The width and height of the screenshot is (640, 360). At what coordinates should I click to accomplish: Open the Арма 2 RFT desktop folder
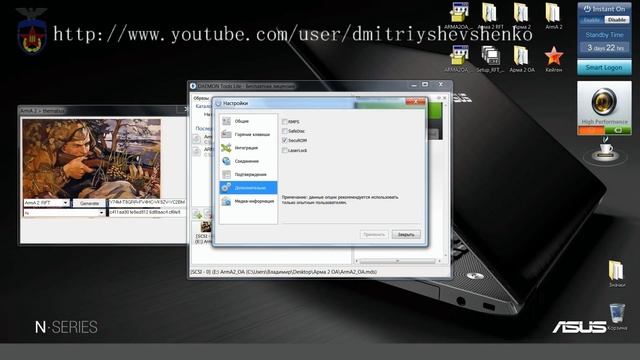(x=490, y=16)
